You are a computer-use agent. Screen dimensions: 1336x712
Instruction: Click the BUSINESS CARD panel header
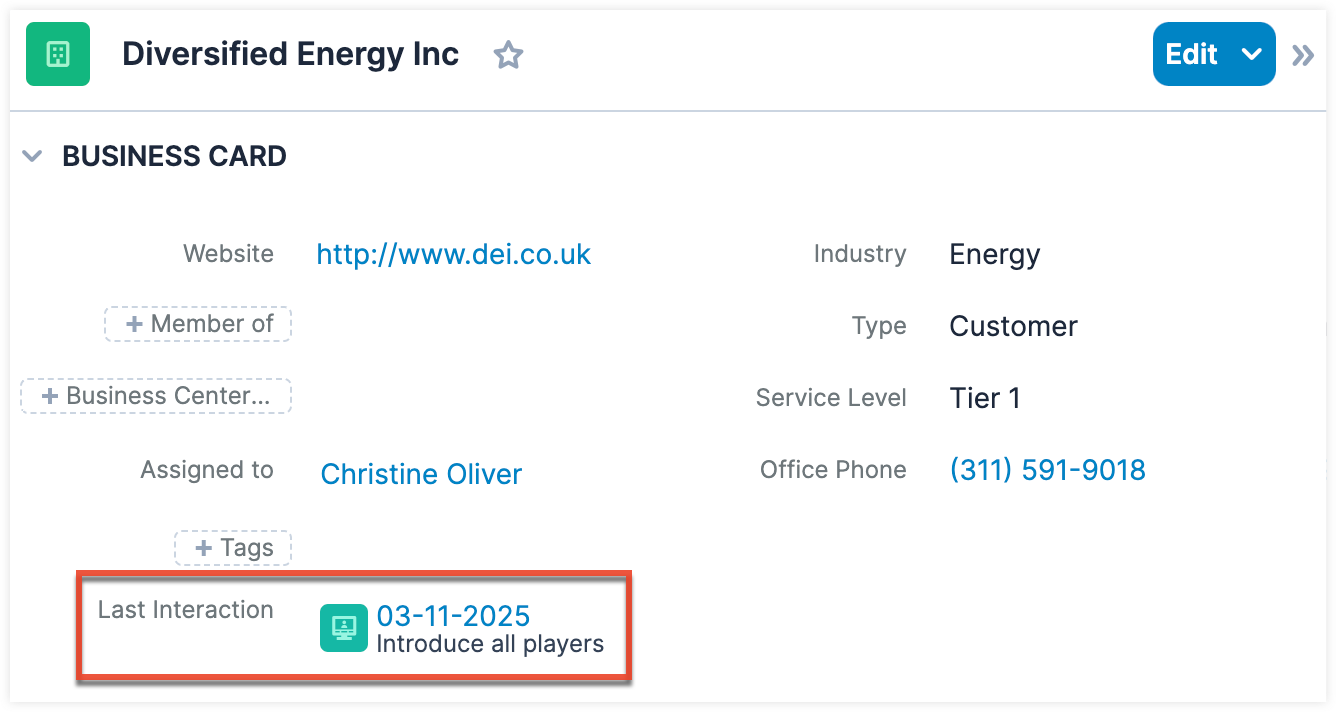coord(174,156)
